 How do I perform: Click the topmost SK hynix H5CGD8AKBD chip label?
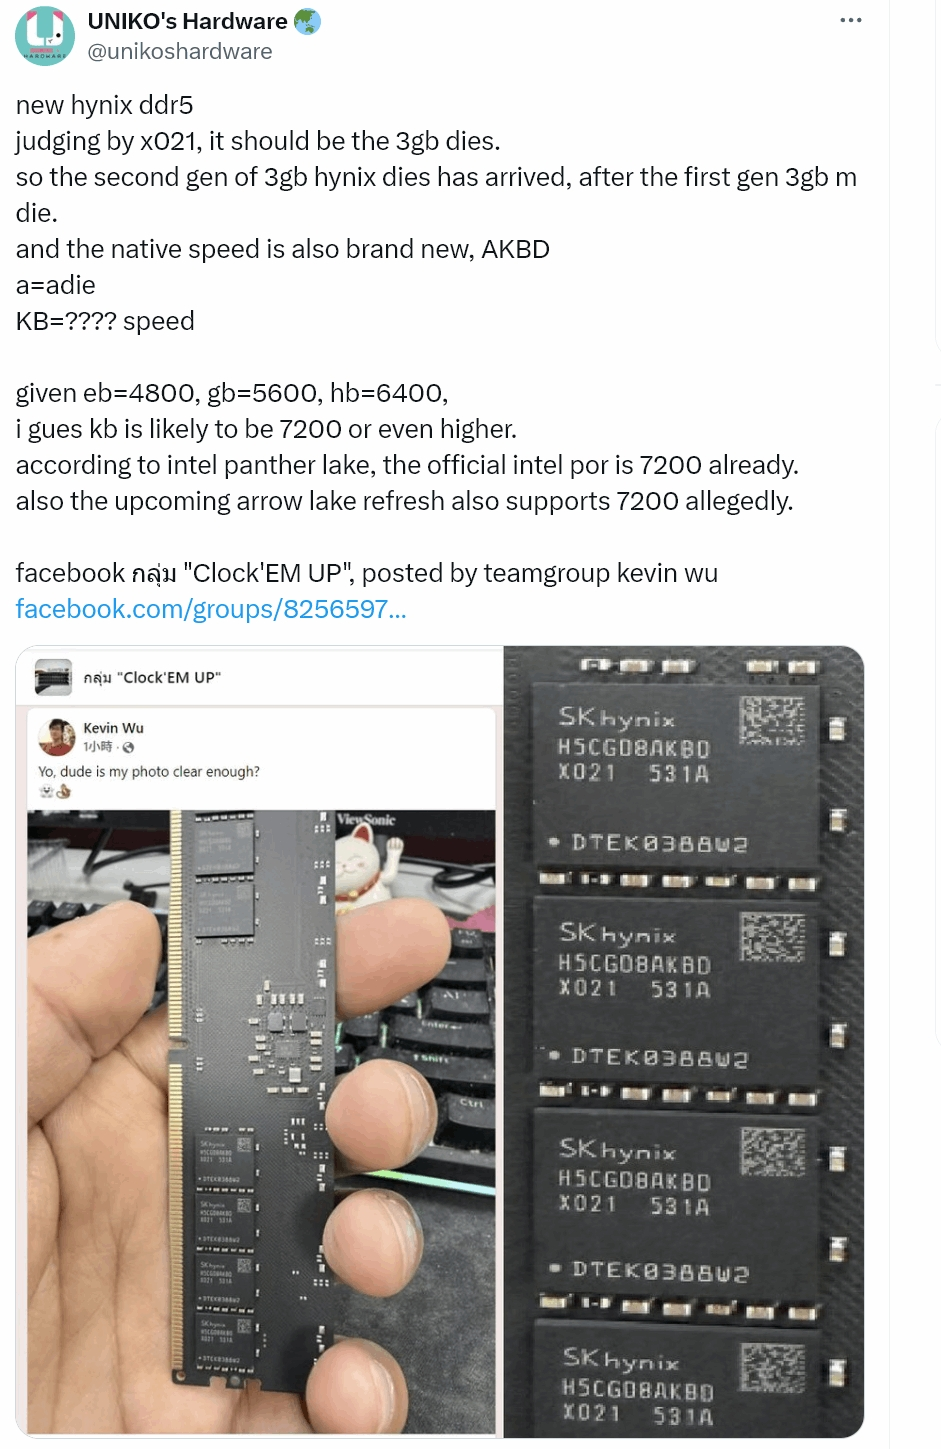(634, 745)
